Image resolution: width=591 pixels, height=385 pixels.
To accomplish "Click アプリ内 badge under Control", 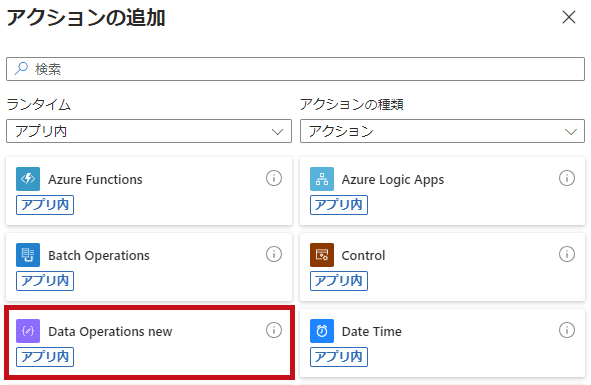I will (339, 281).
